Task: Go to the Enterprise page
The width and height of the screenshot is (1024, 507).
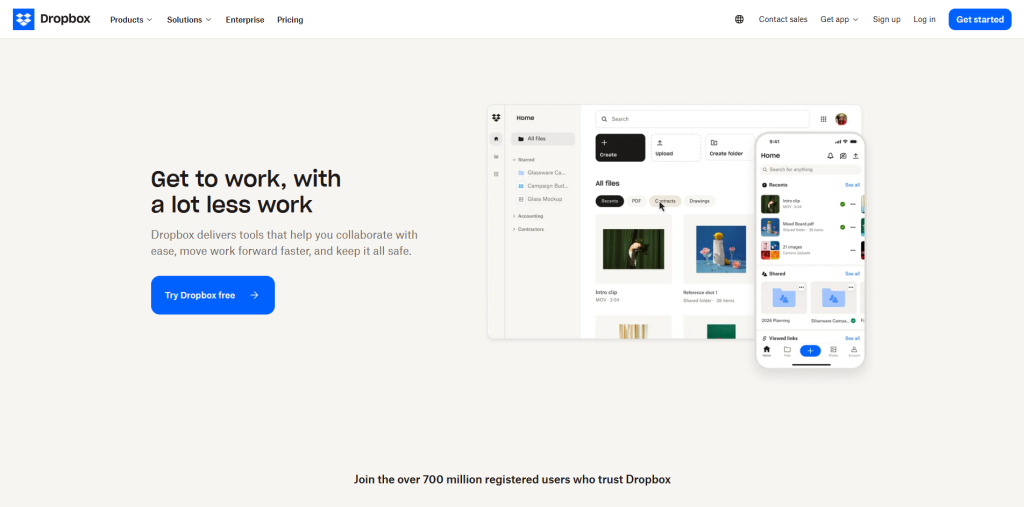Action: 245,20
